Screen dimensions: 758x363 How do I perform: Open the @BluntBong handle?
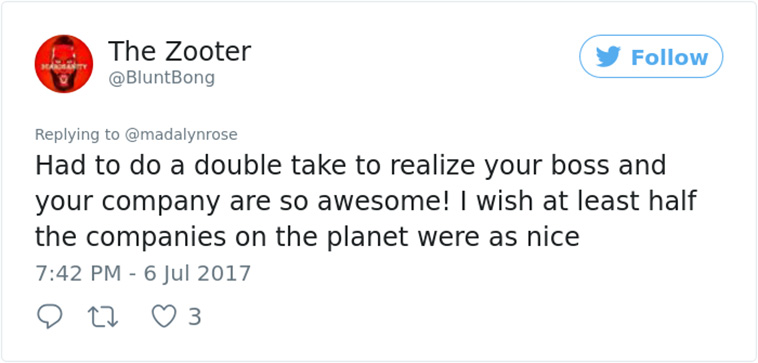161,78
